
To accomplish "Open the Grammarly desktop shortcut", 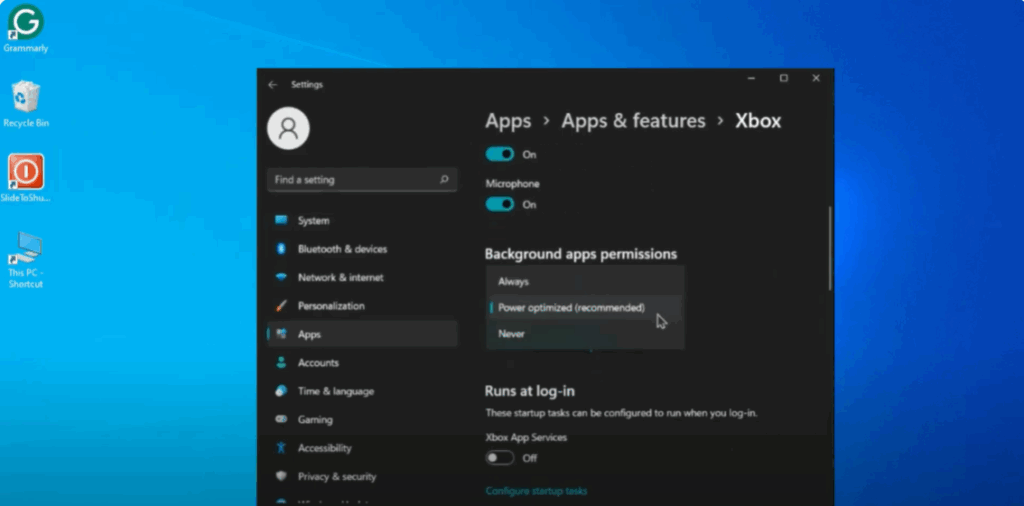I will point(25,29).
